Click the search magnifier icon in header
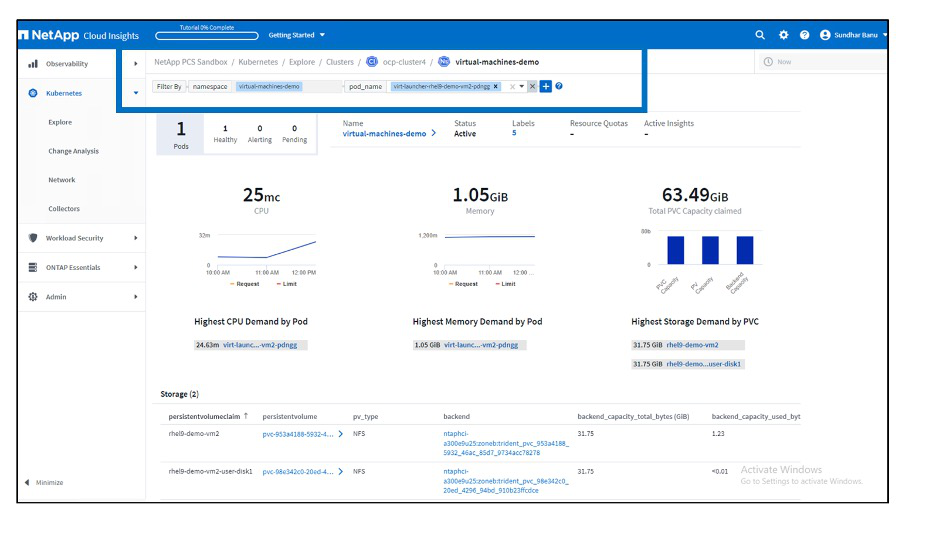Viewport: 936px width, 538px height. [x=761, y=35]
